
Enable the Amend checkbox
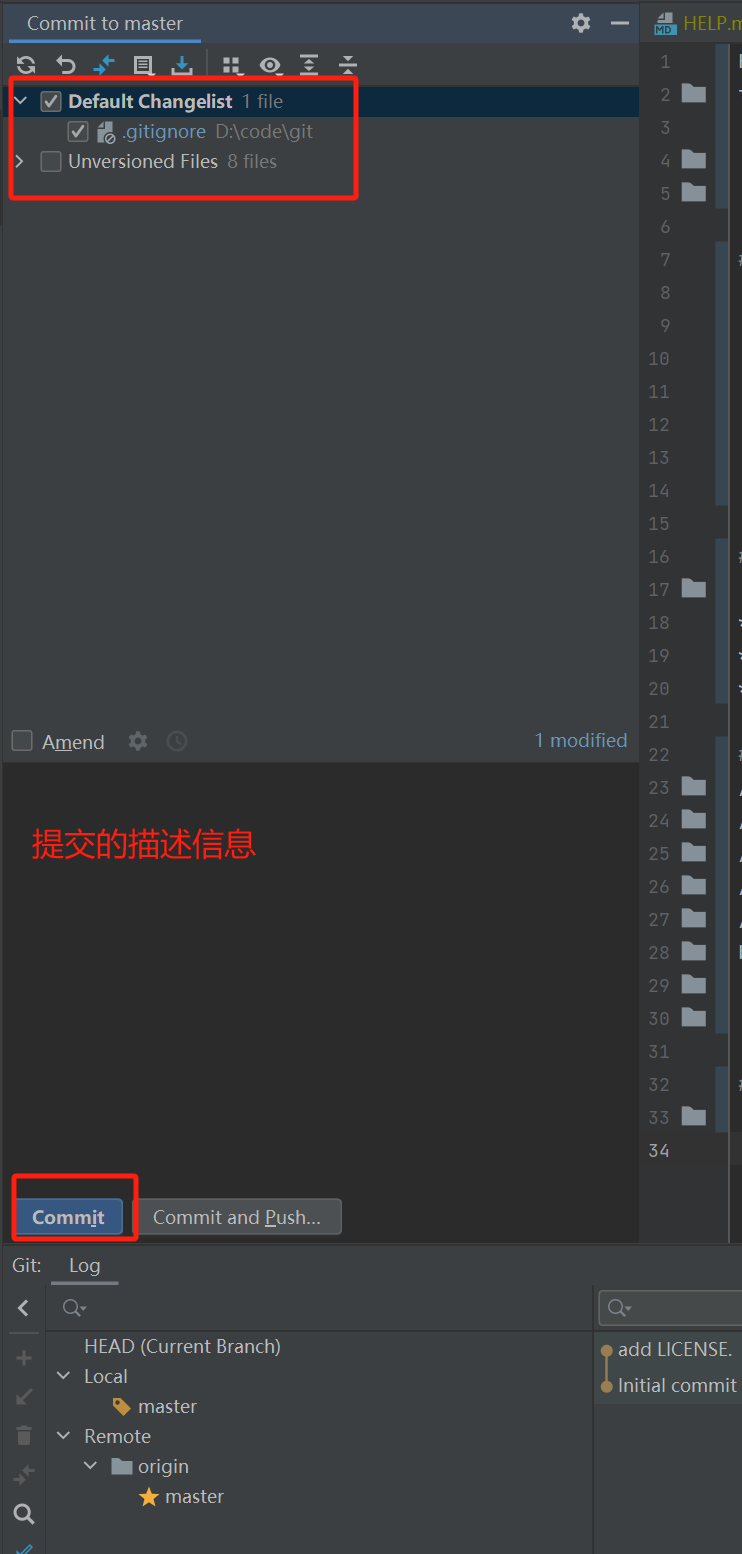click(22, 741)
